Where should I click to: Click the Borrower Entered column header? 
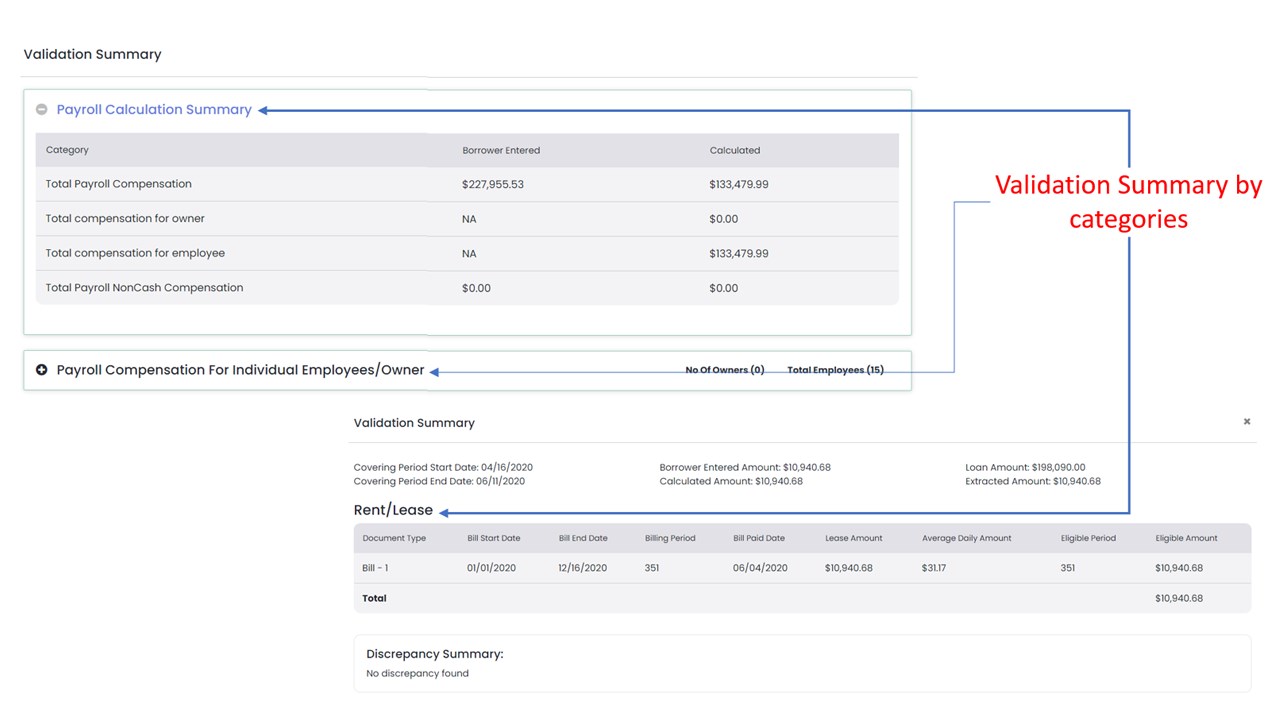(x=501, y=150)
